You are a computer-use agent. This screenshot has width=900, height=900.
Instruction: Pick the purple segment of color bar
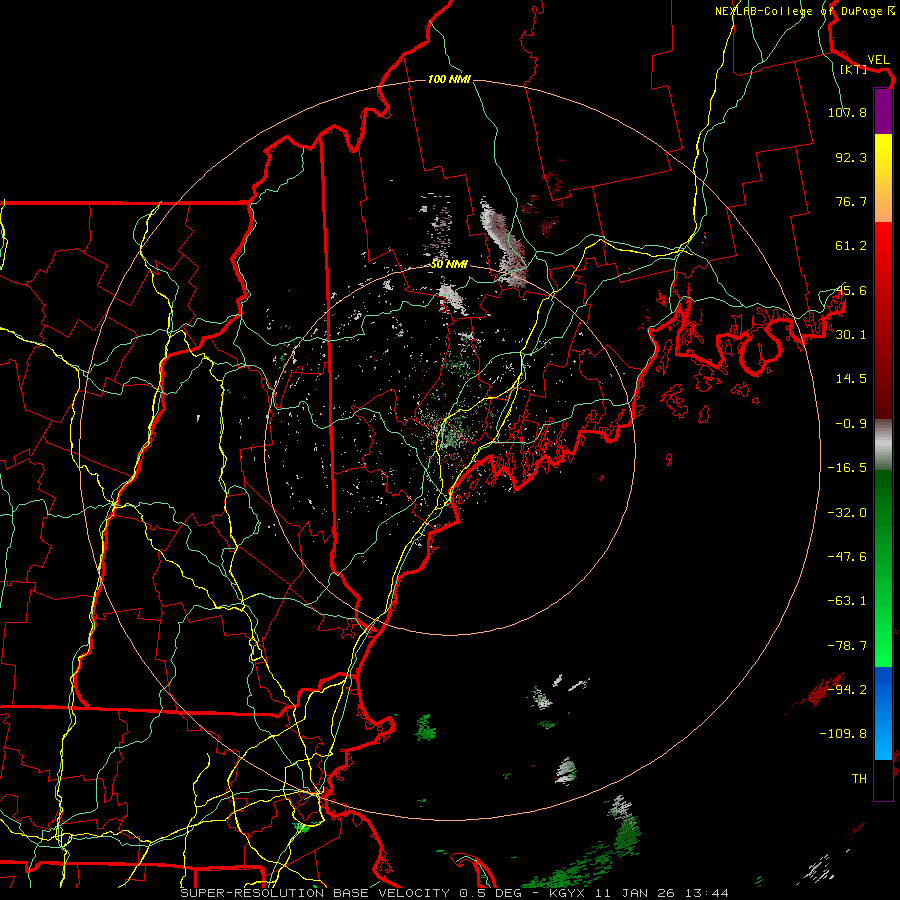883,112
